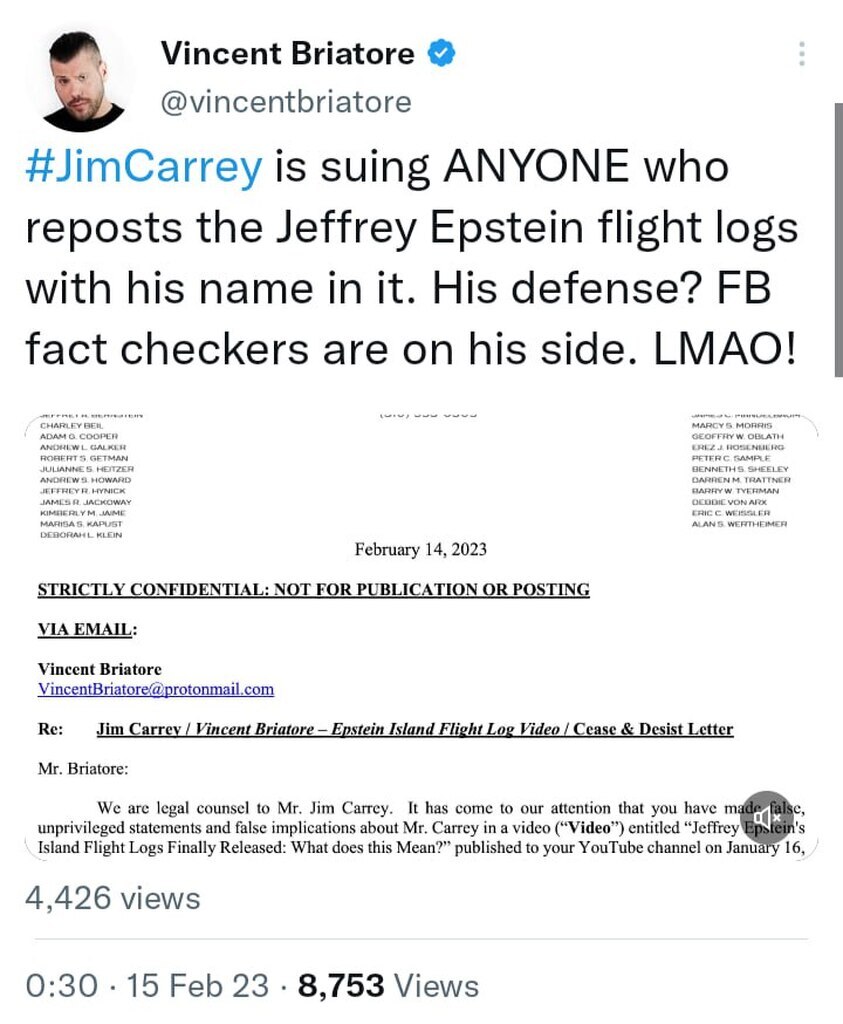Click the STRICTLY CONFIDENTIAL heading in the letter
Image resolution: width=843 pixels, height=1024 pixels.
coord(313,589)
